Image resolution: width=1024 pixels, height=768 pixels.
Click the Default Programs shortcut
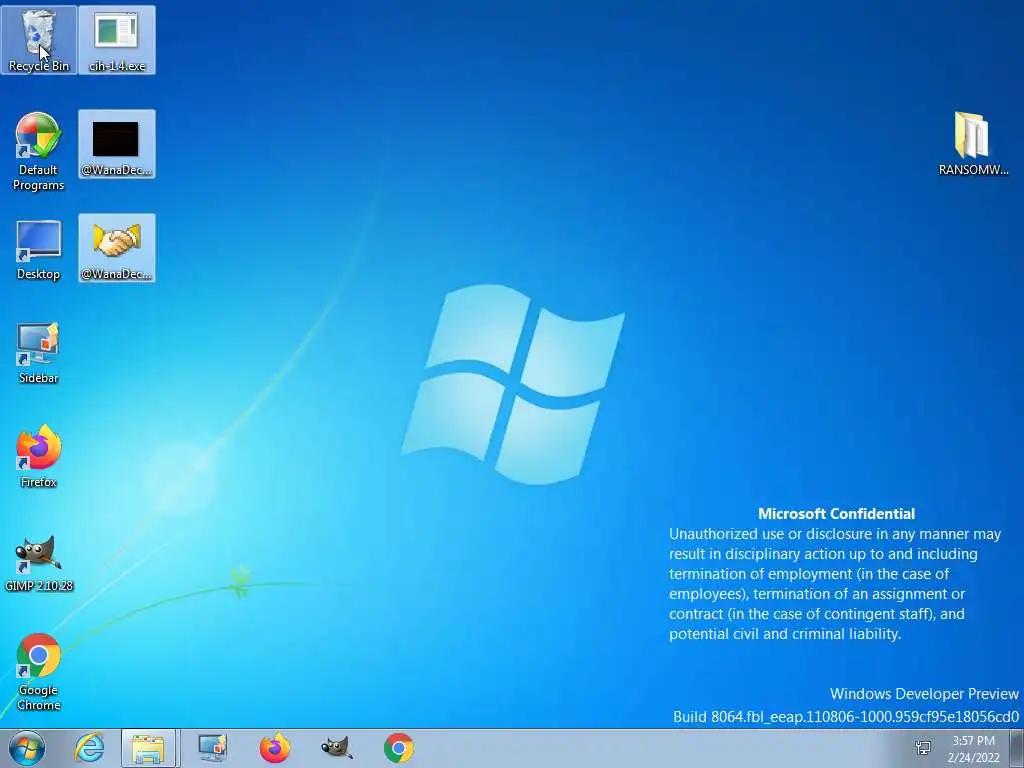pos(39,152)
